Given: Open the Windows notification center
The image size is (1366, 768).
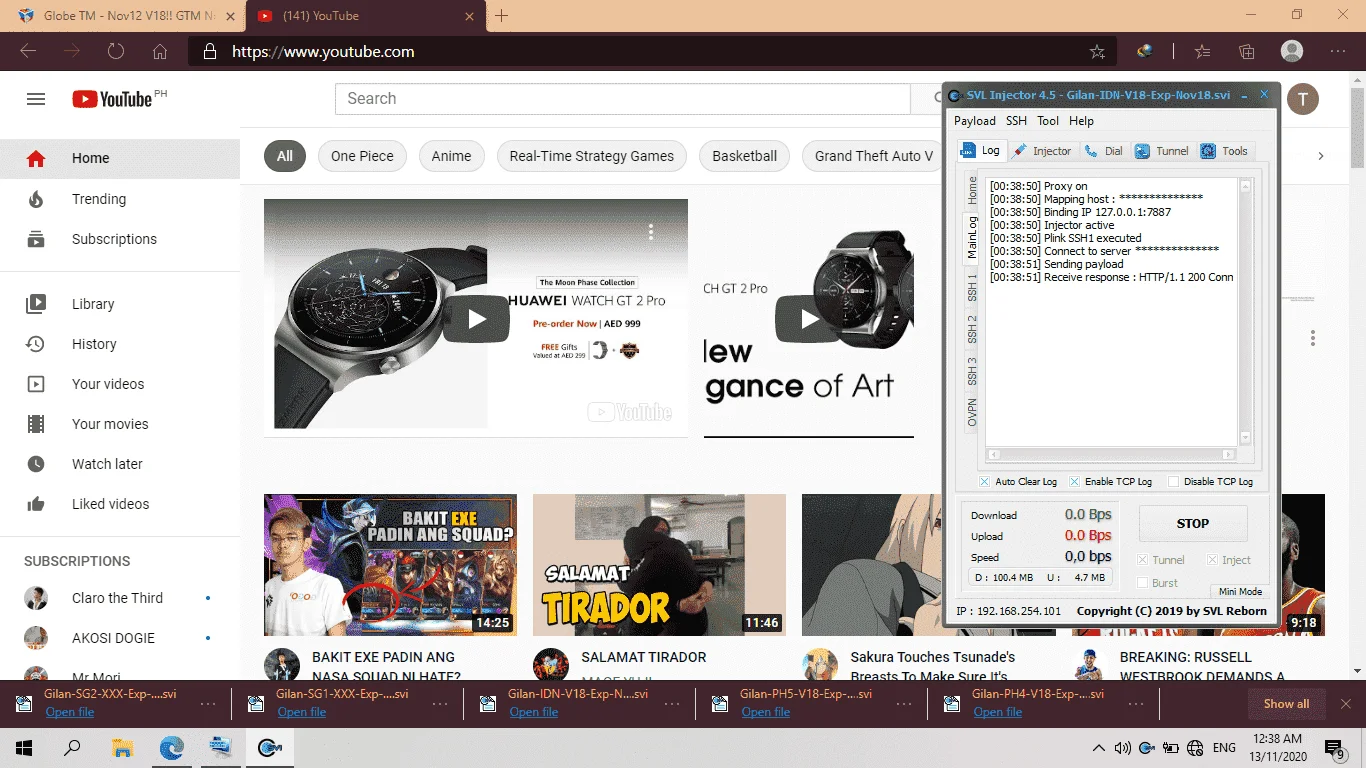Looking at the screenshot, I should pos(1335,747).
